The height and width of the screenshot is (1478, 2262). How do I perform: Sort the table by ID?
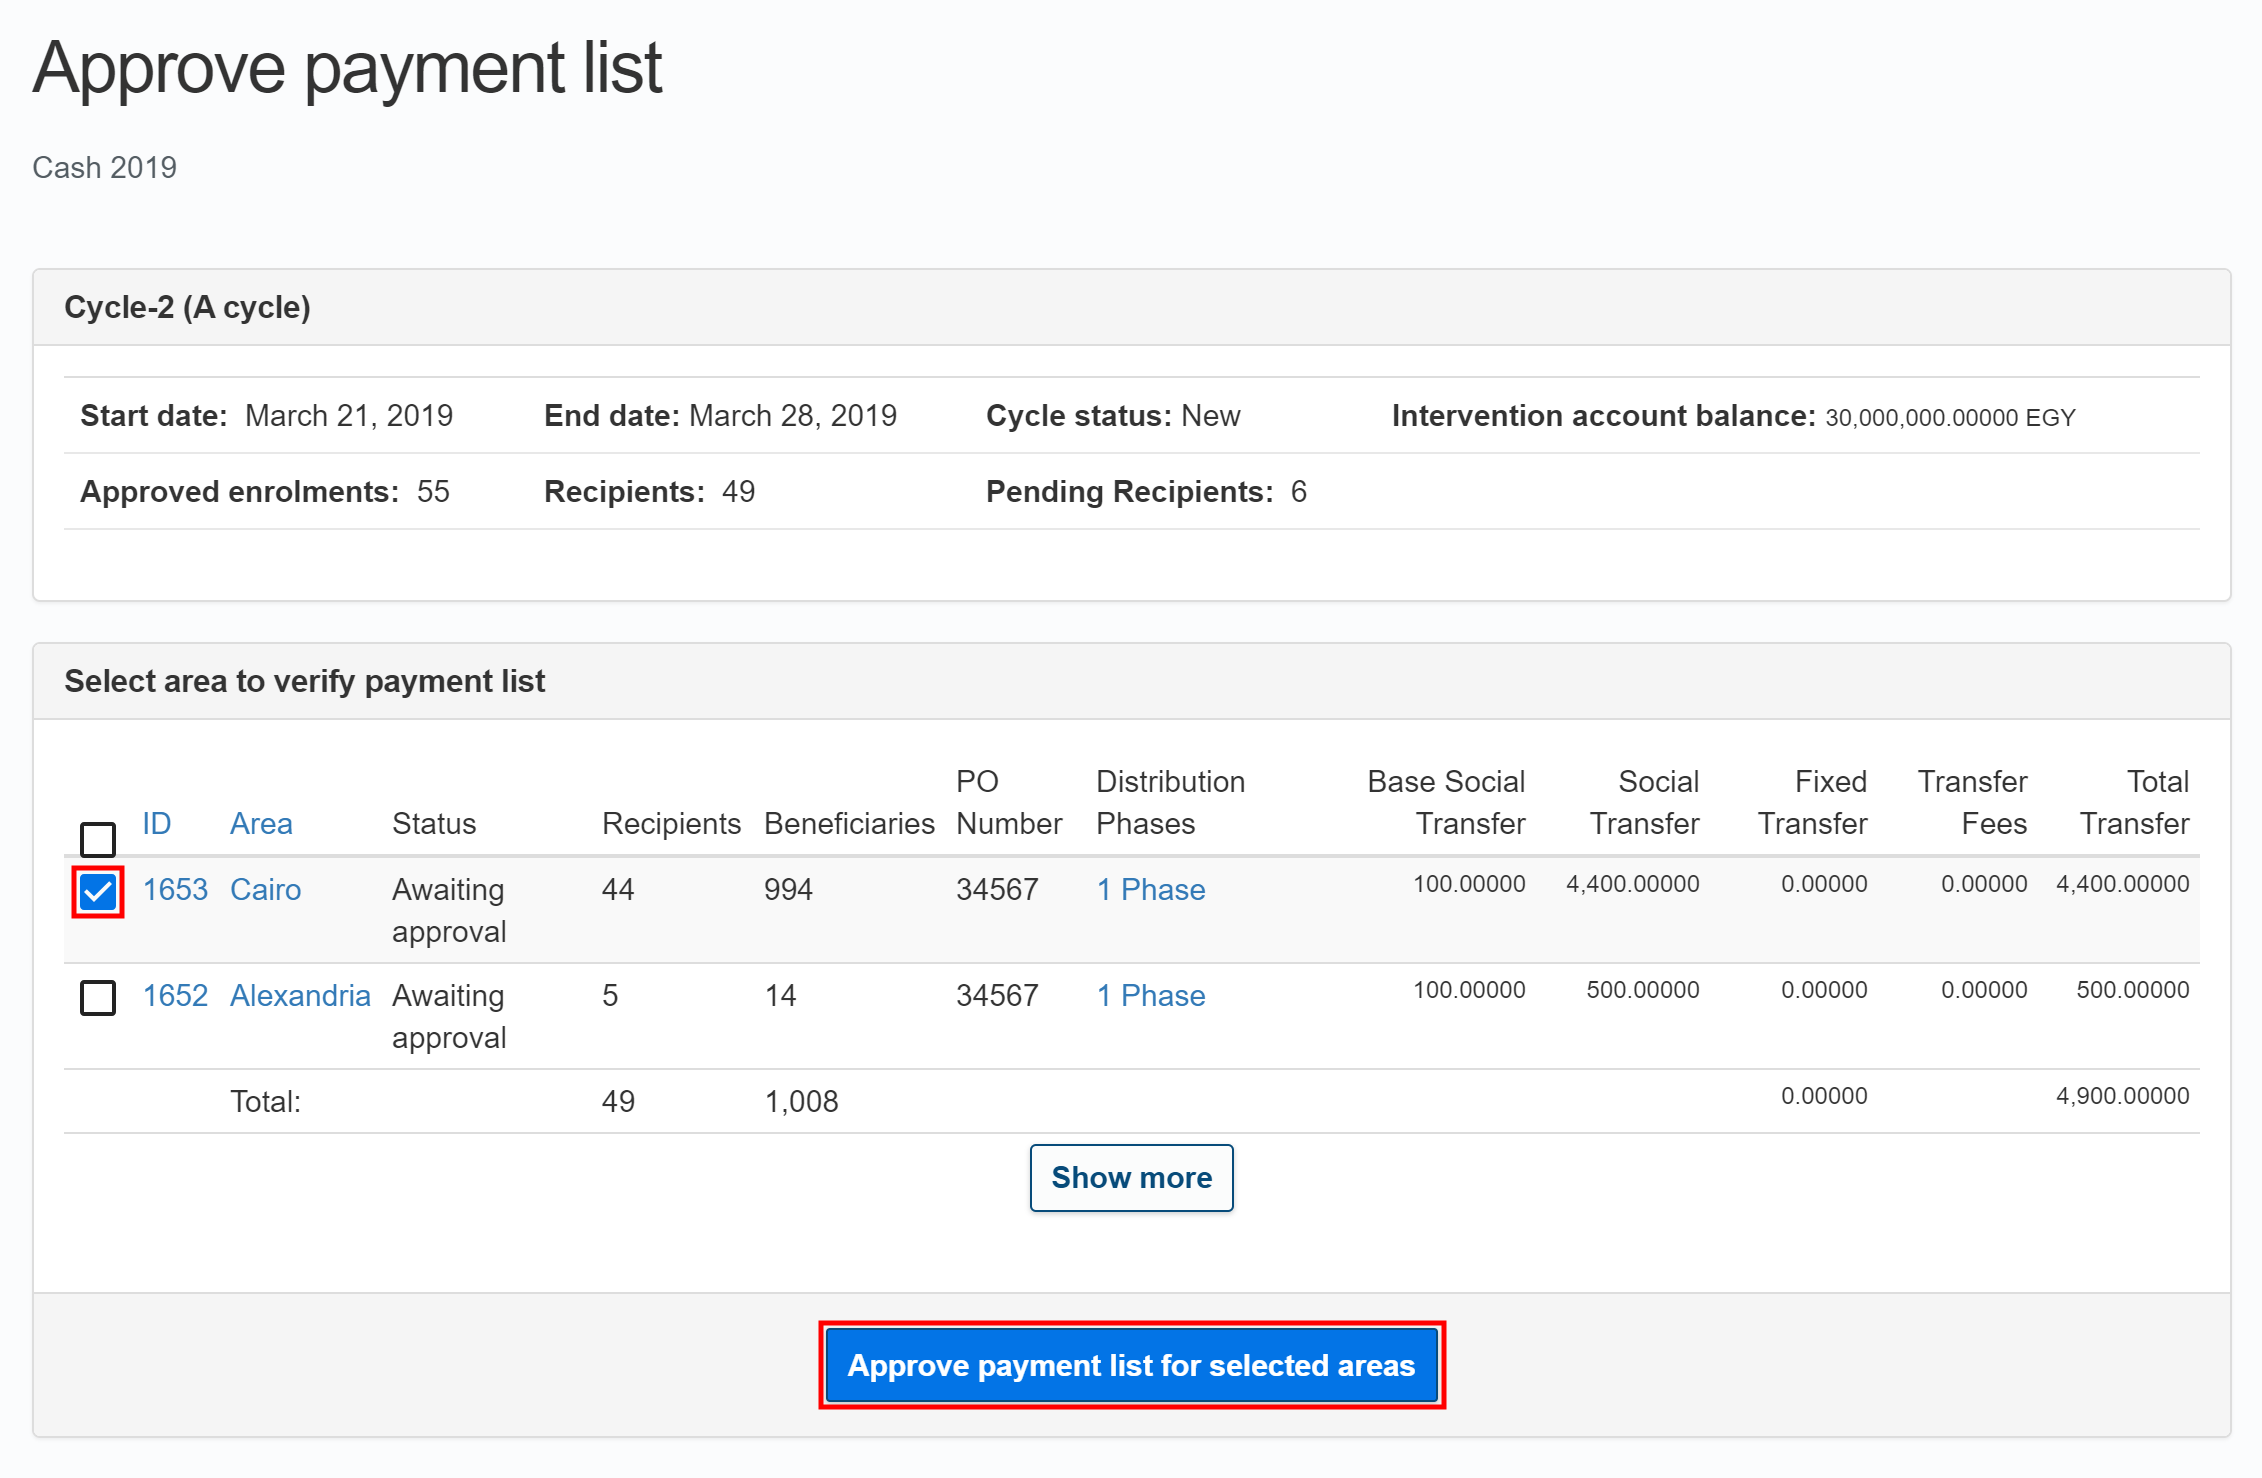[x=155, y=823]
